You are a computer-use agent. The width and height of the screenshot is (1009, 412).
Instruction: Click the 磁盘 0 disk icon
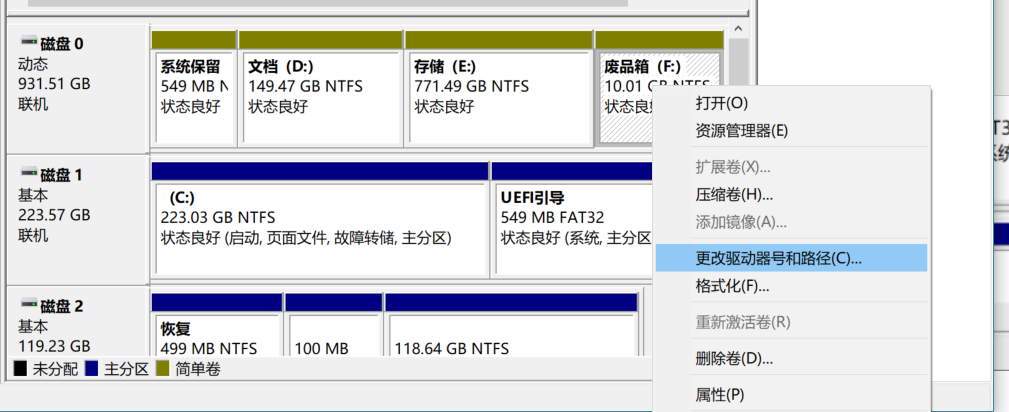27,43
